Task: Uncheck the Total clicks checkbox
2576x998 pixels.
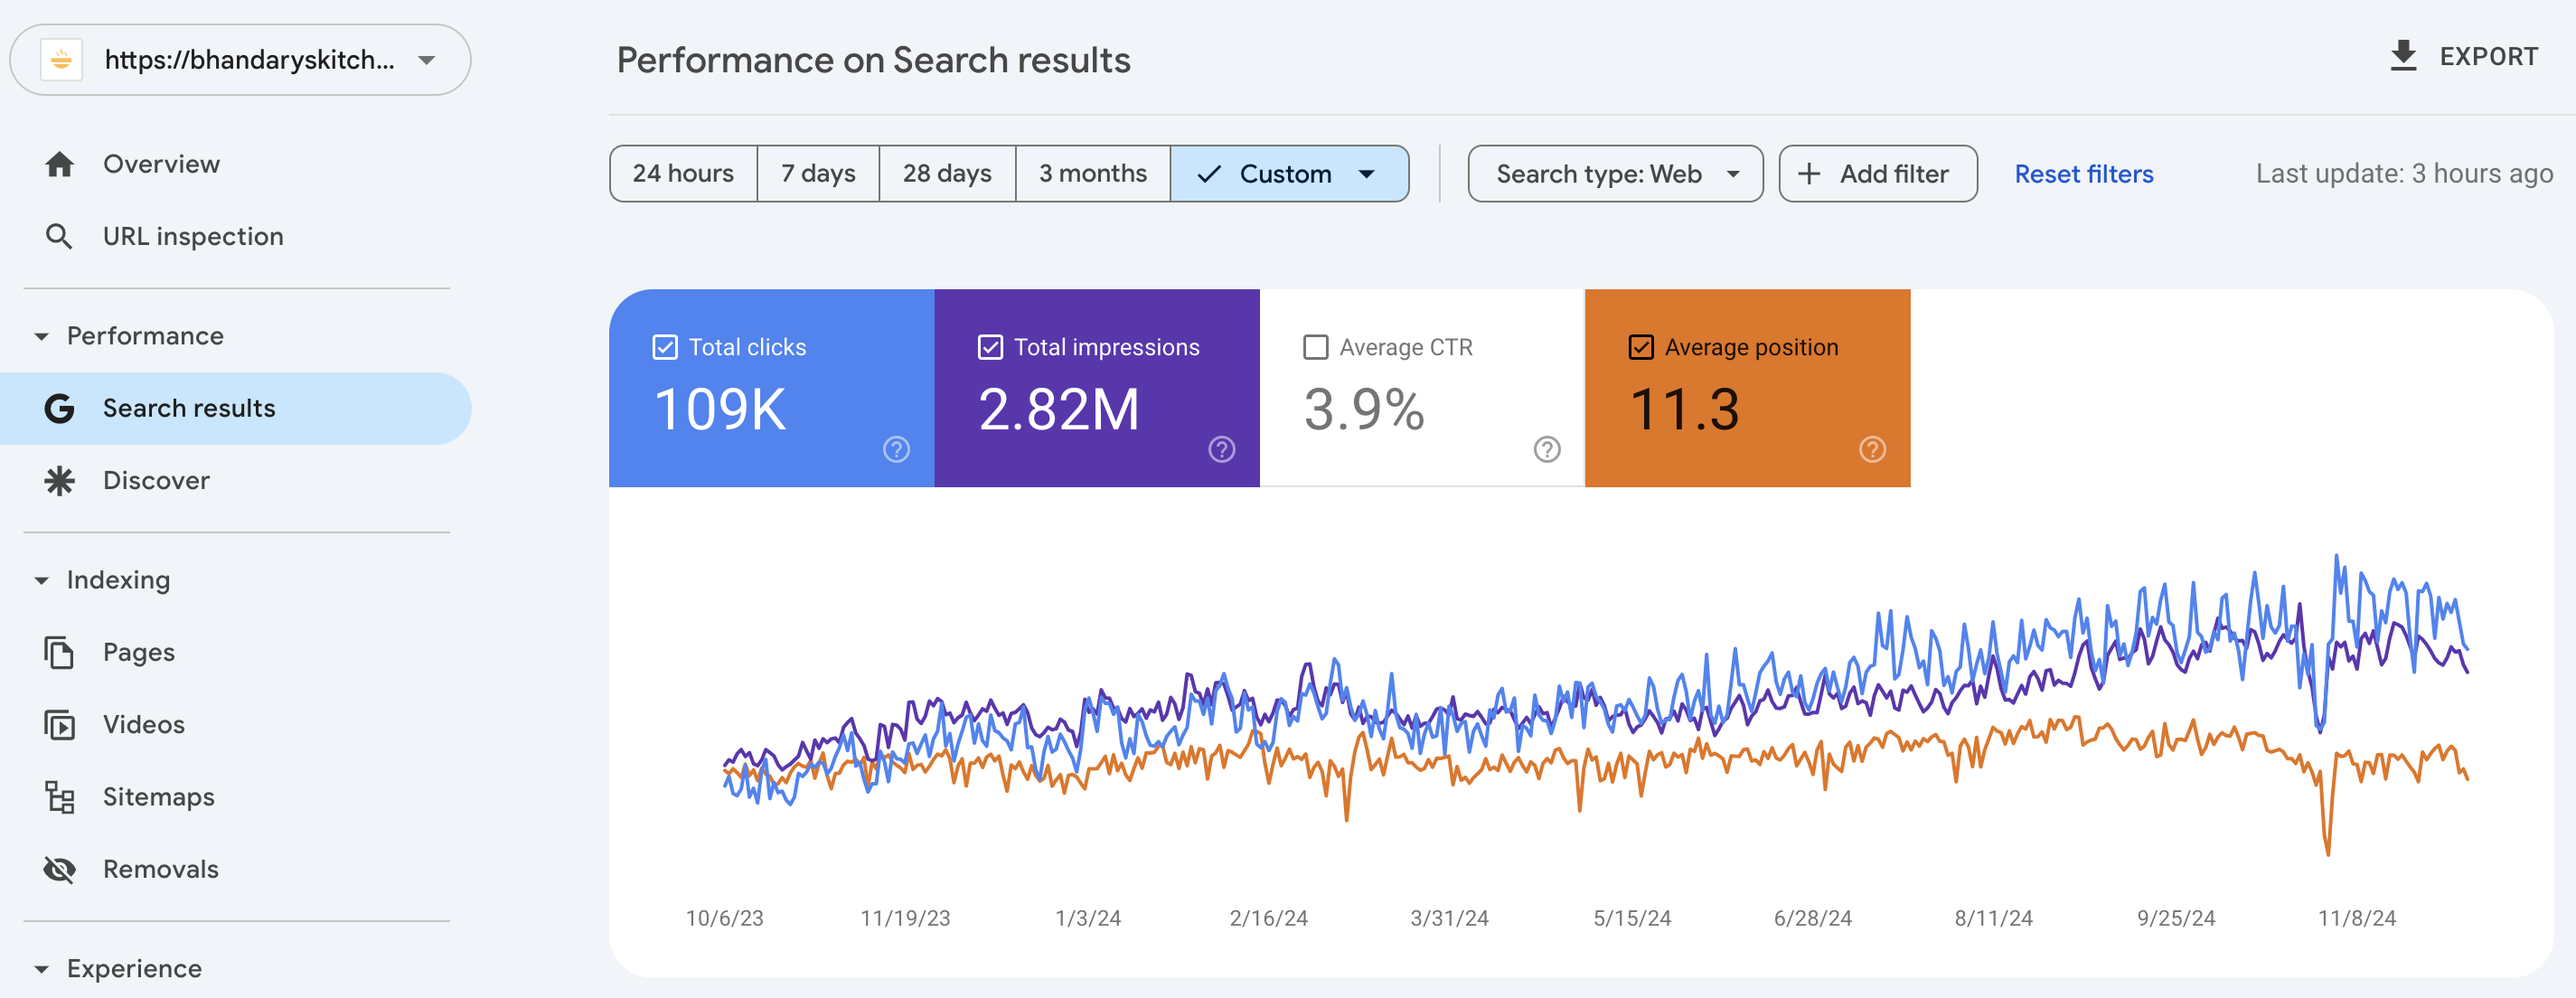Action: click(665, 347)
